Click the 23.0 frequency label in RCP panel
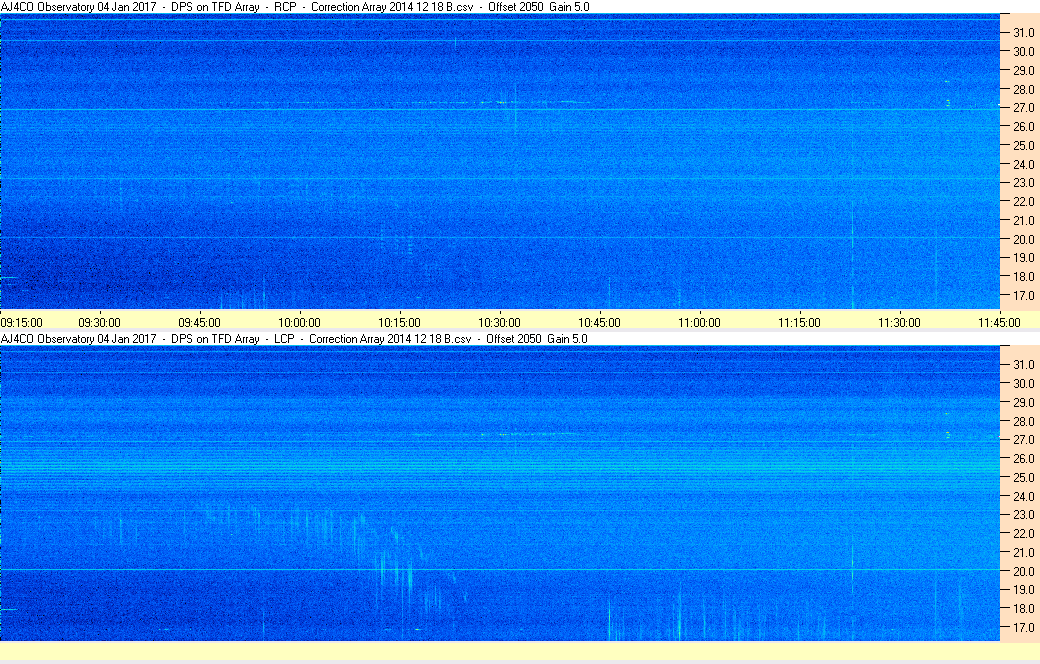This screenshot has height=664, width=1040. tap(1023, 183)
